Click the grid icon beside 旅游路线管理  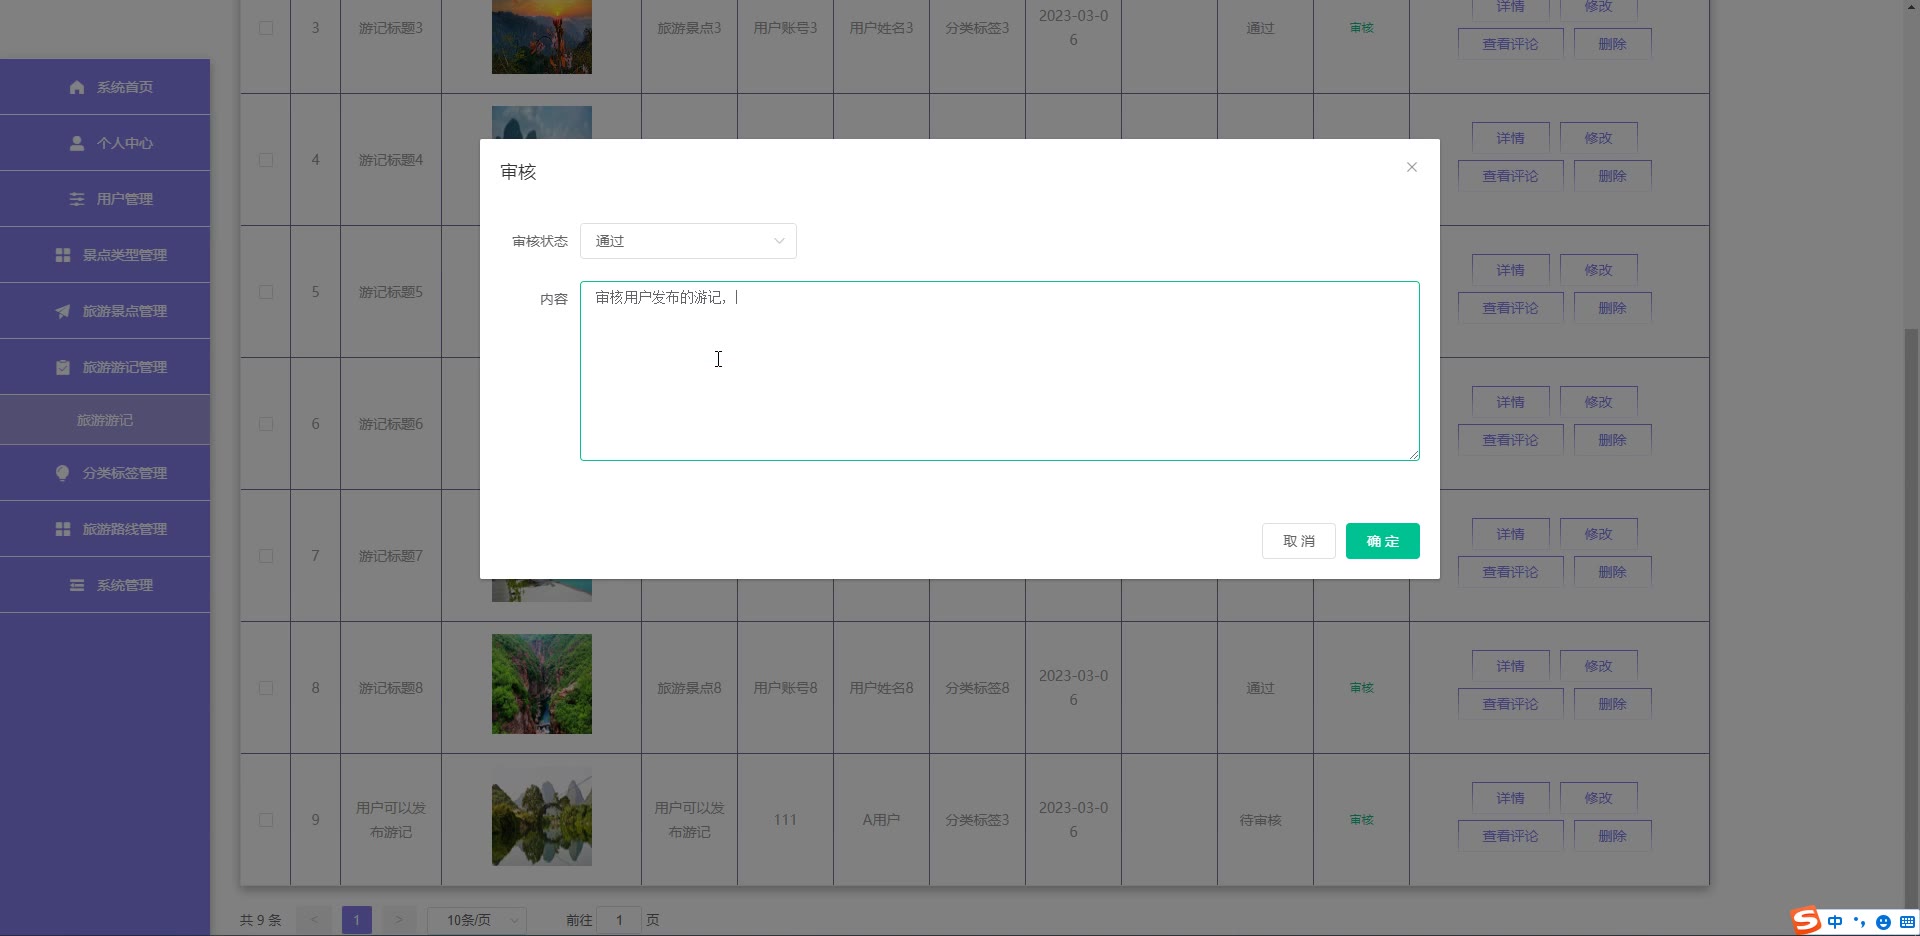tap(63, 529)
